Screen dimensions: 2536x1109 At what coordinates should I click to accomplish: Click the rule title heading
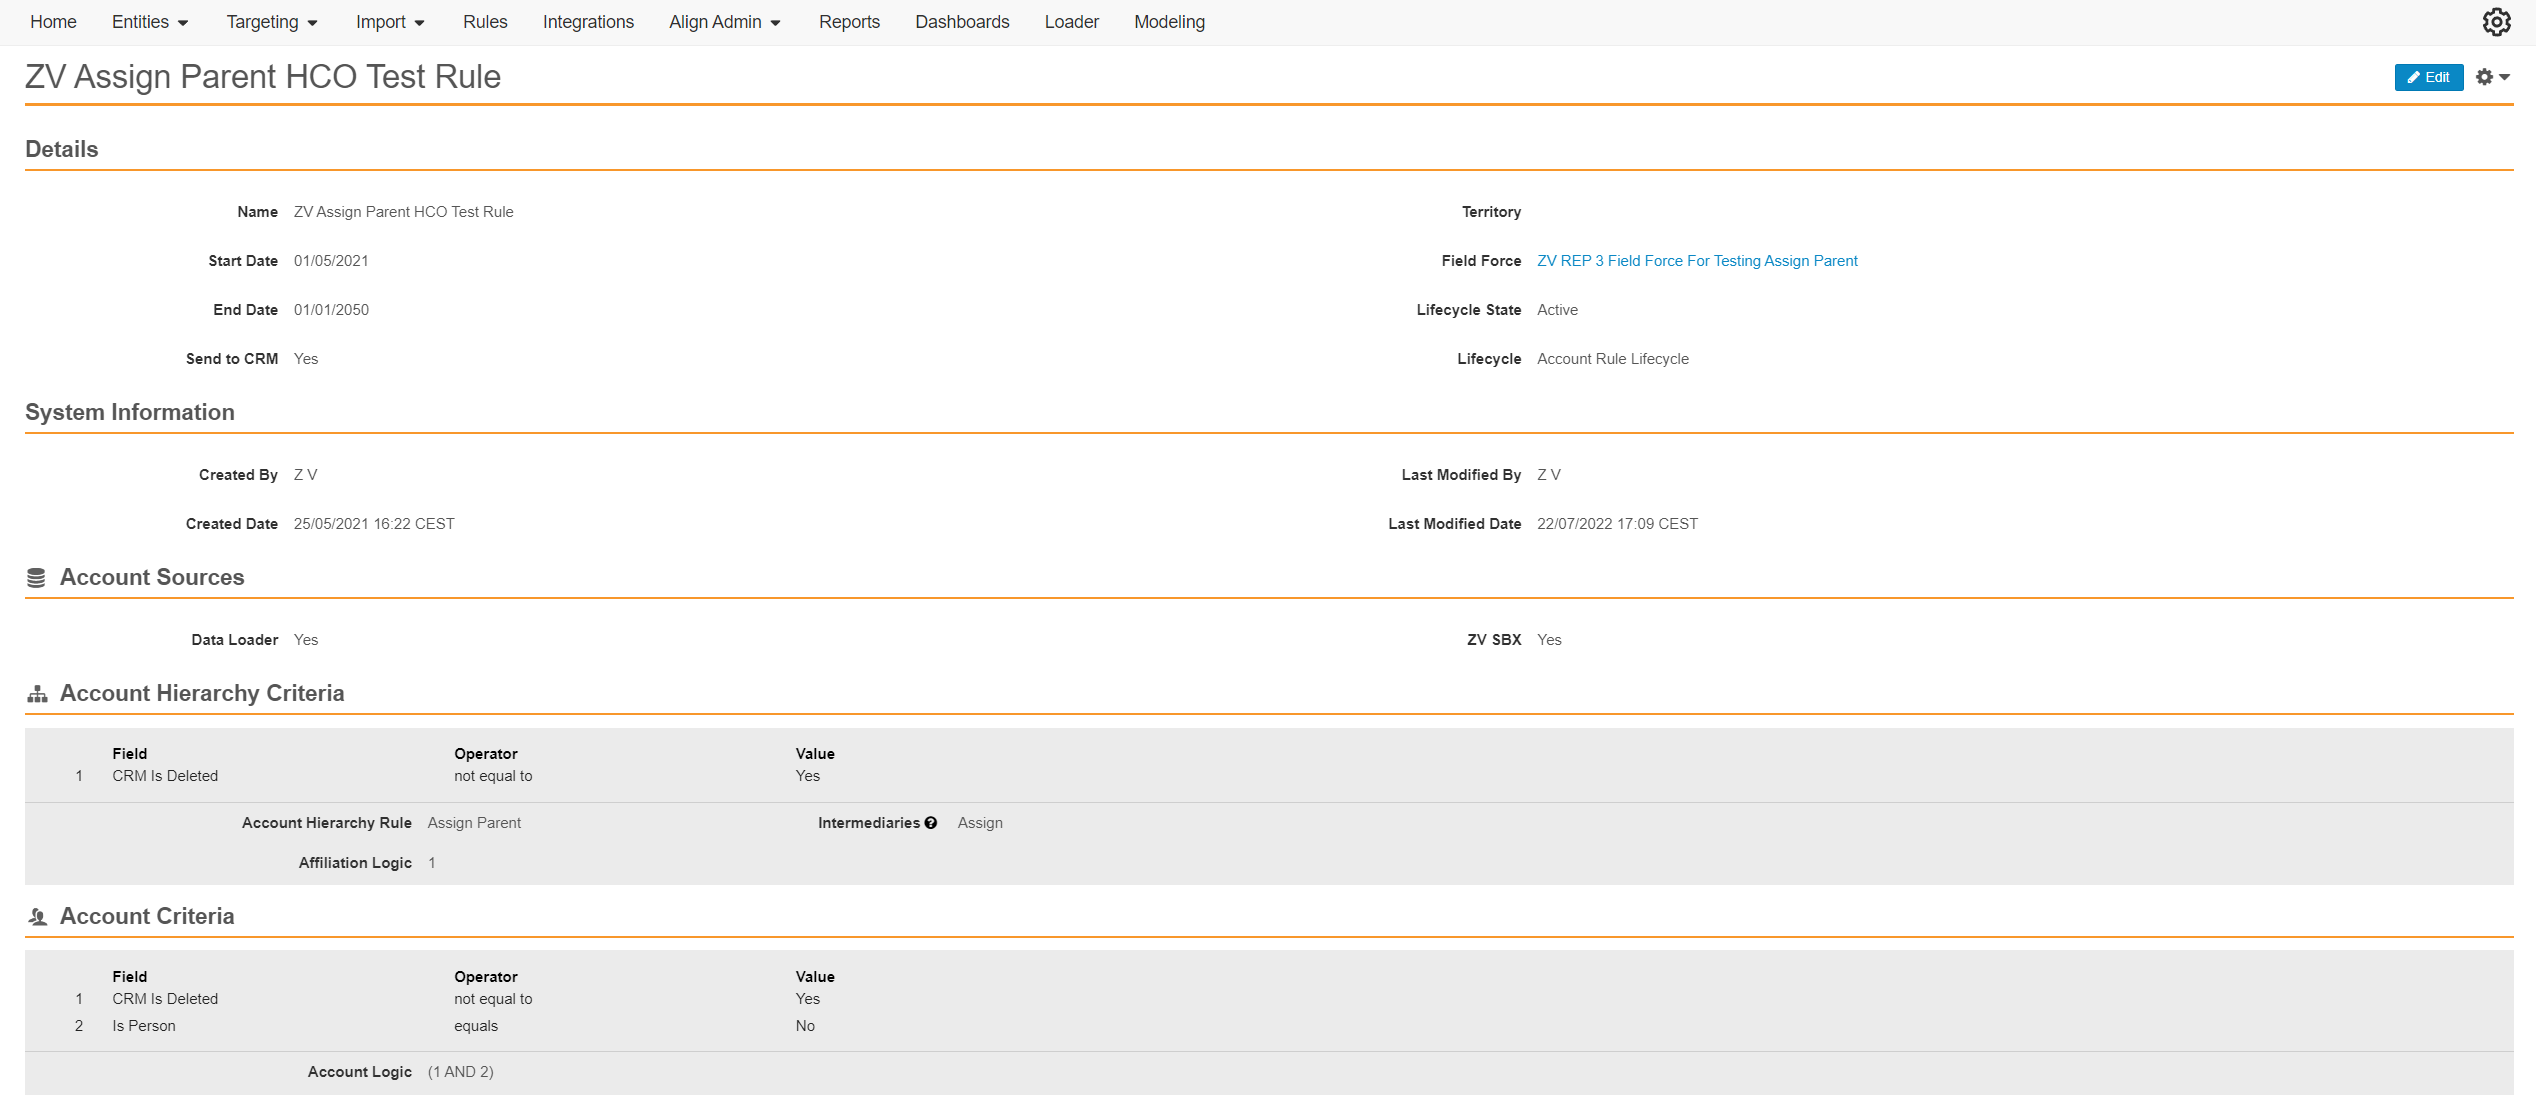pos(263,77)
